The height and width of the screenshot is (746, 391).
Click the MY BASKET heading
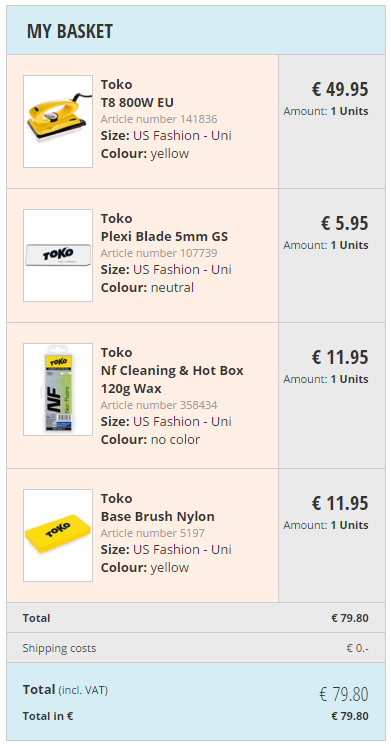[70, 31]
